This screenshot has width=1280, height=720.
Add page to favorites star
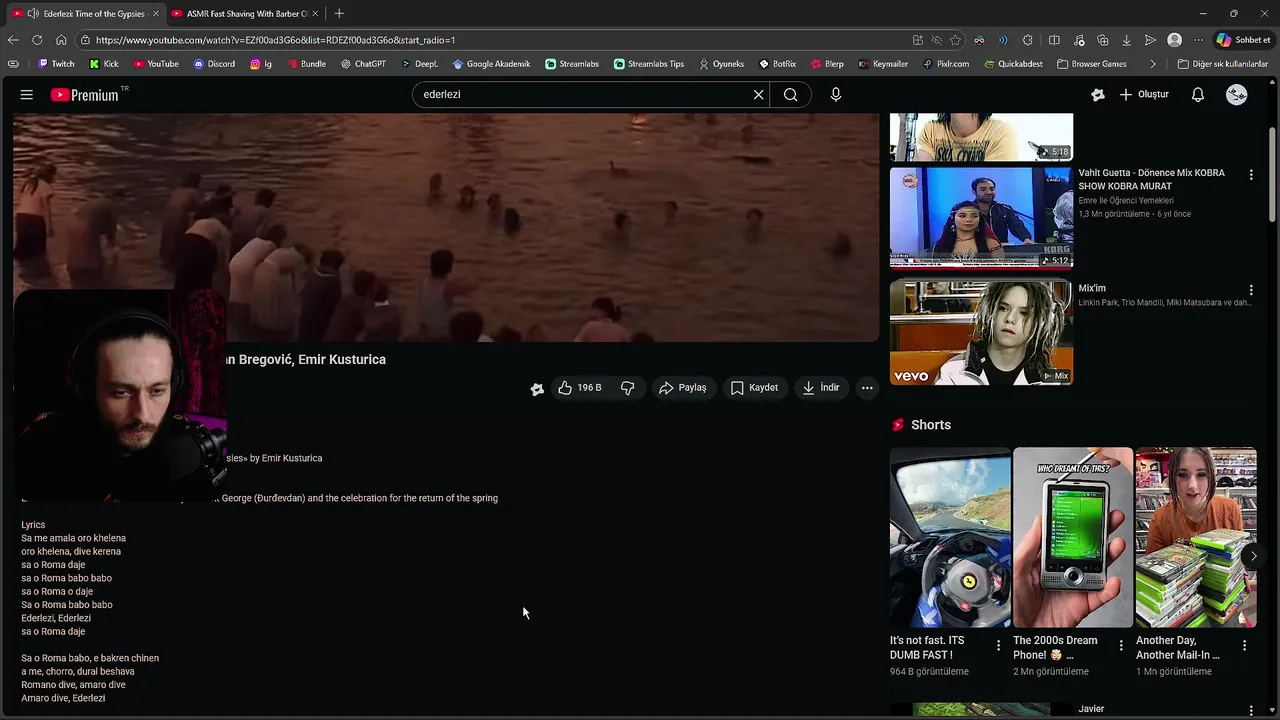(955, 40)
